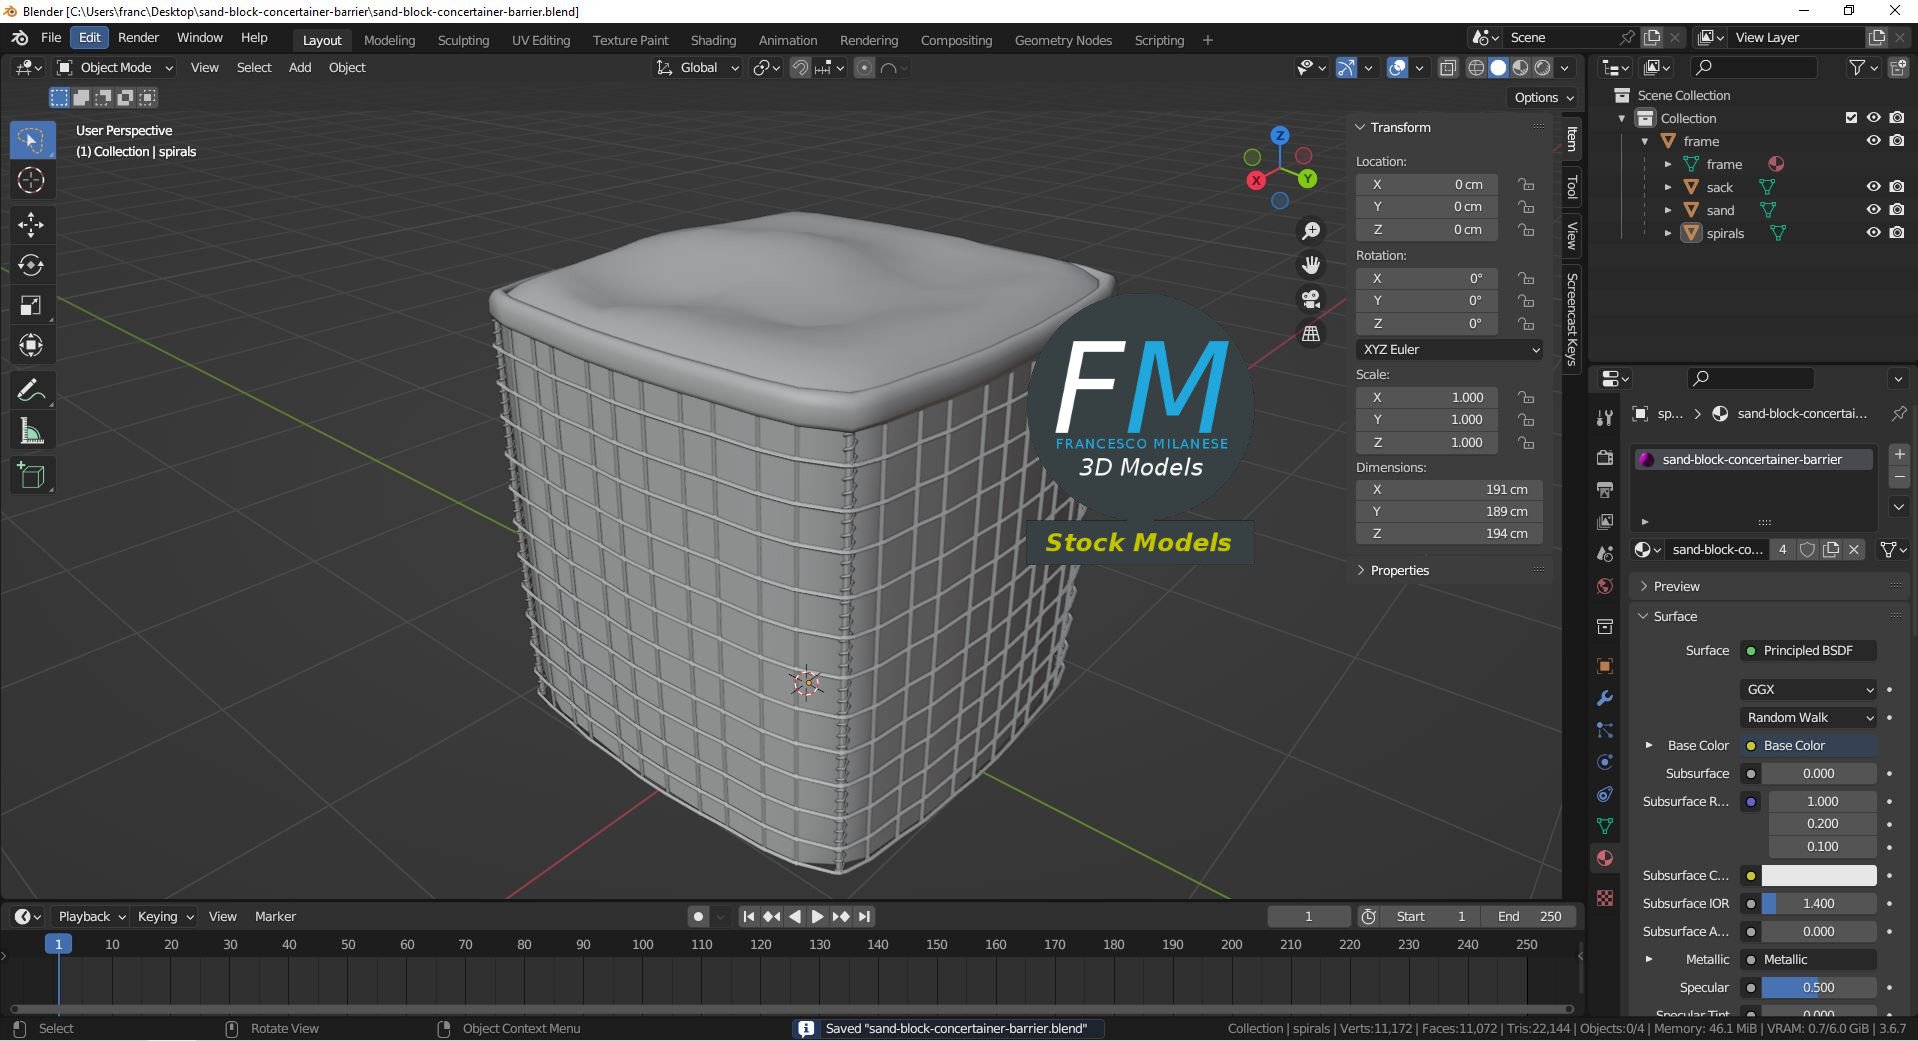Open the viewport Options popover
This screenshot has width=1918, height=1041.
[x=1541, y=97]
